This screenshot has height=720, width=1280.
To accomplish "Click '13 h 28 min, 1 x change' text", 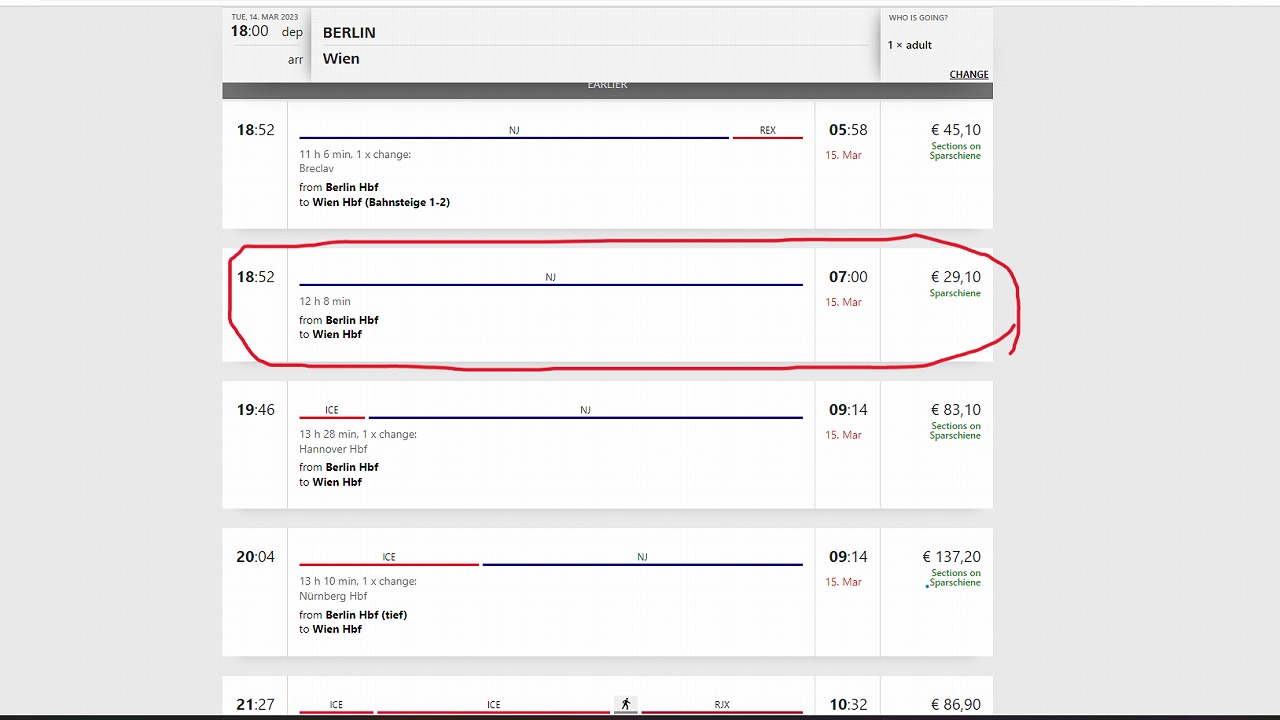I will tap(358, 434).
